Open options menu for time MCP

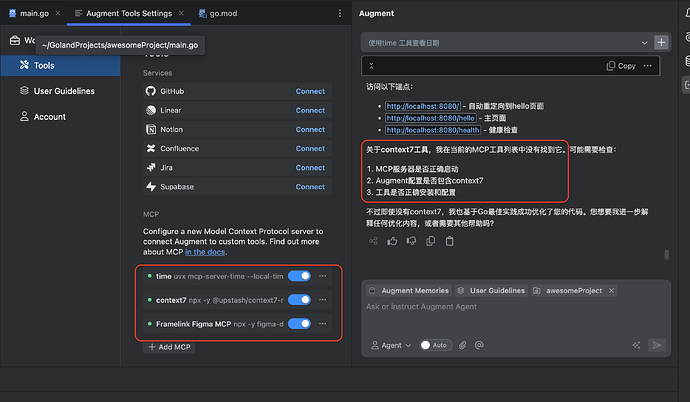click(x=323, y=276)
